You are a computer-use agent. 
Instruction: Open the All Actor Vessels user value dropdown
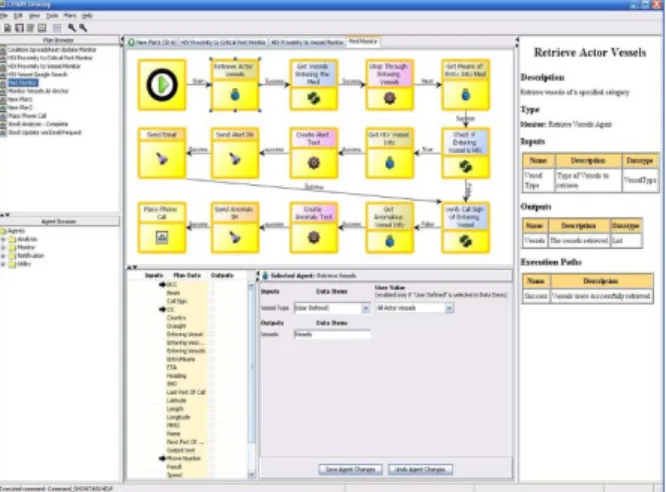[x=449, y=308]
